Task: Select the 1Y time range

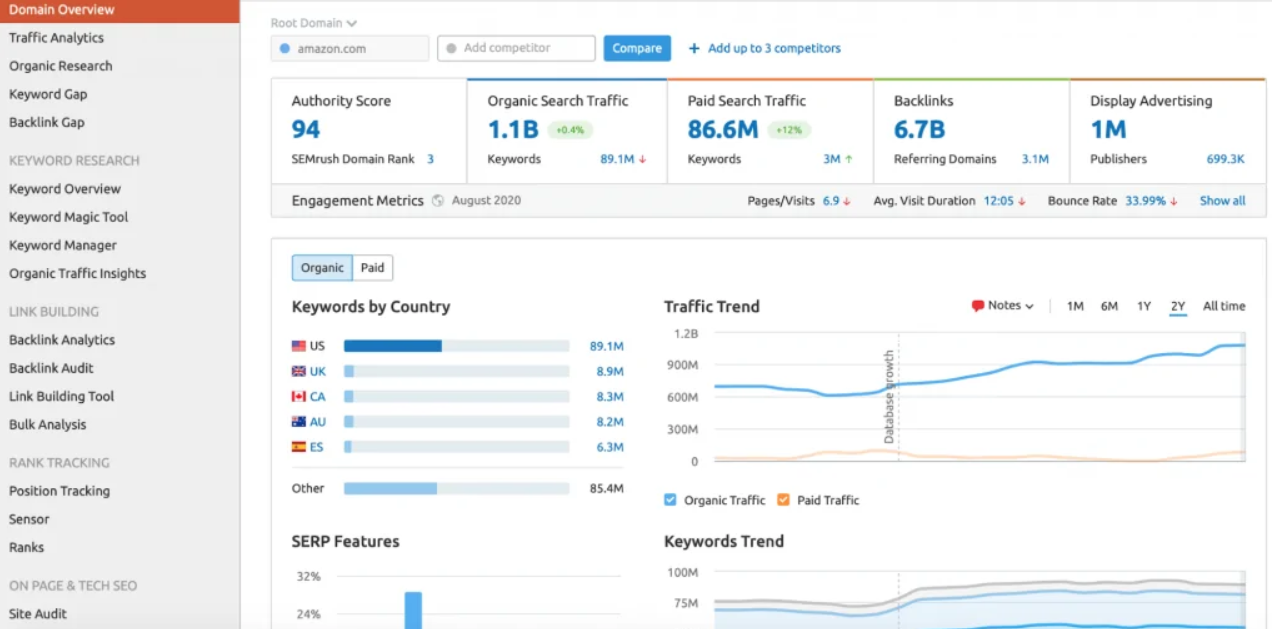Action: coord(1144,306)
